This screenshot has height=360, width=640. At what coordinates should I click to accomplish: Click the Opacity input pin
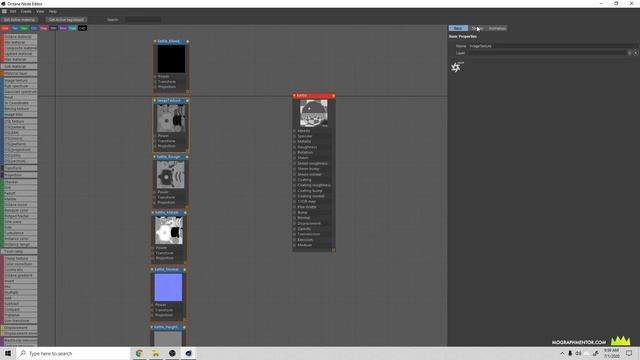click(x=294, y=229)
